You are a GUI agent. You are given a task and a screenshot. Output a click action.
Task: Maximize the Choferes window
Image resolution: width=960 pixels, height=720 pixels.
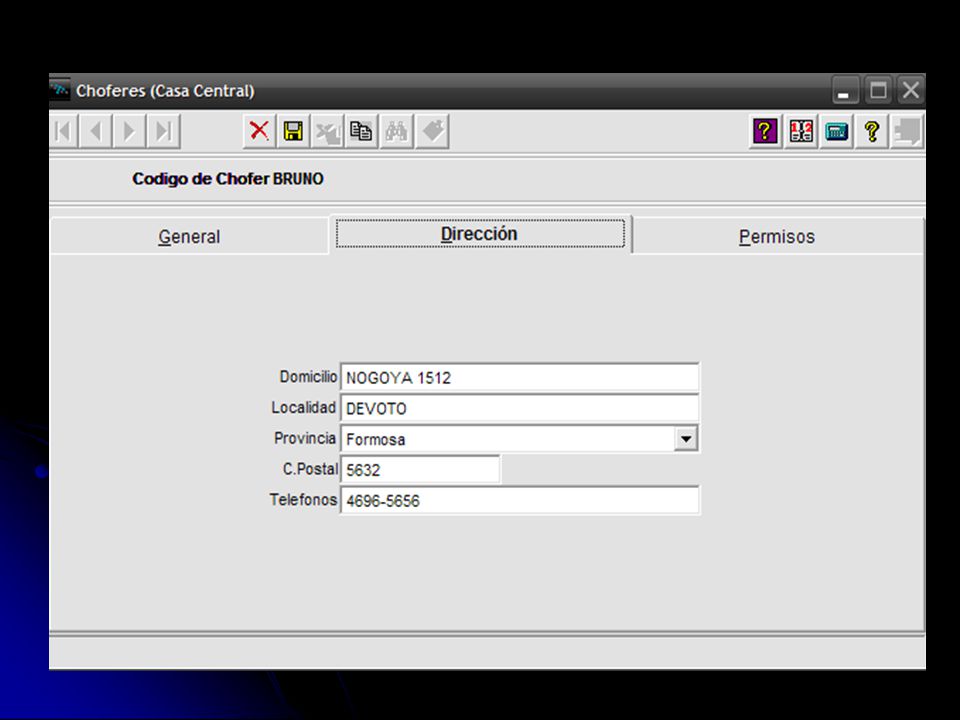point(878,91)
